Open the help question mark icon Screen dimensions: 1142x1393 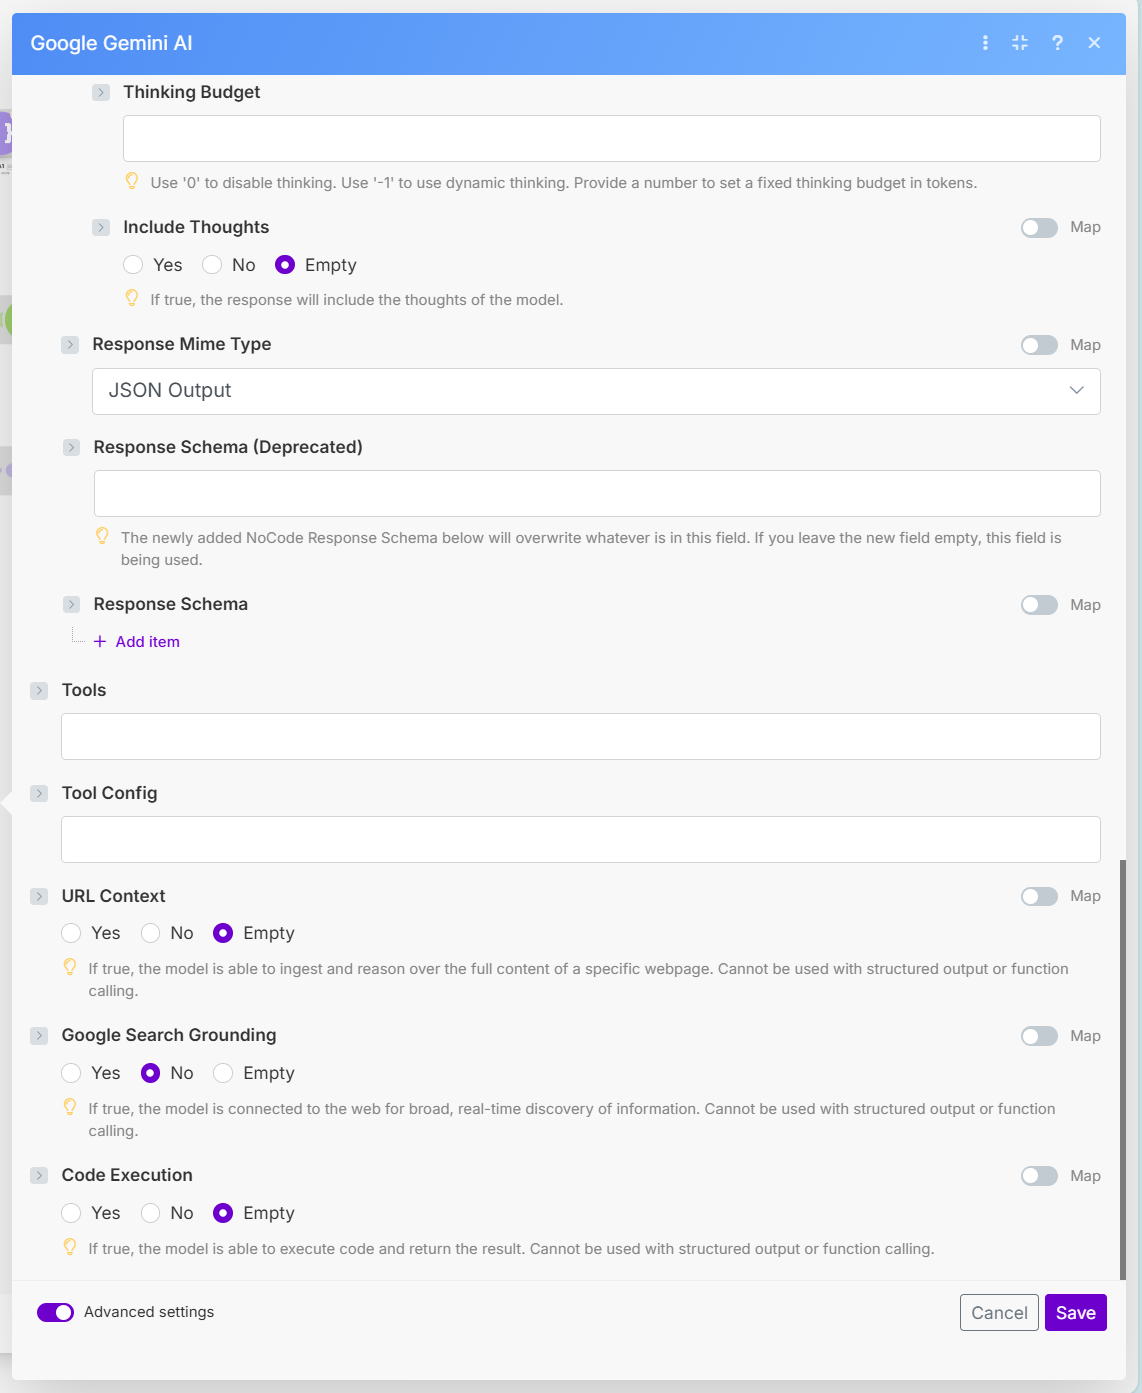point(1057,43)
